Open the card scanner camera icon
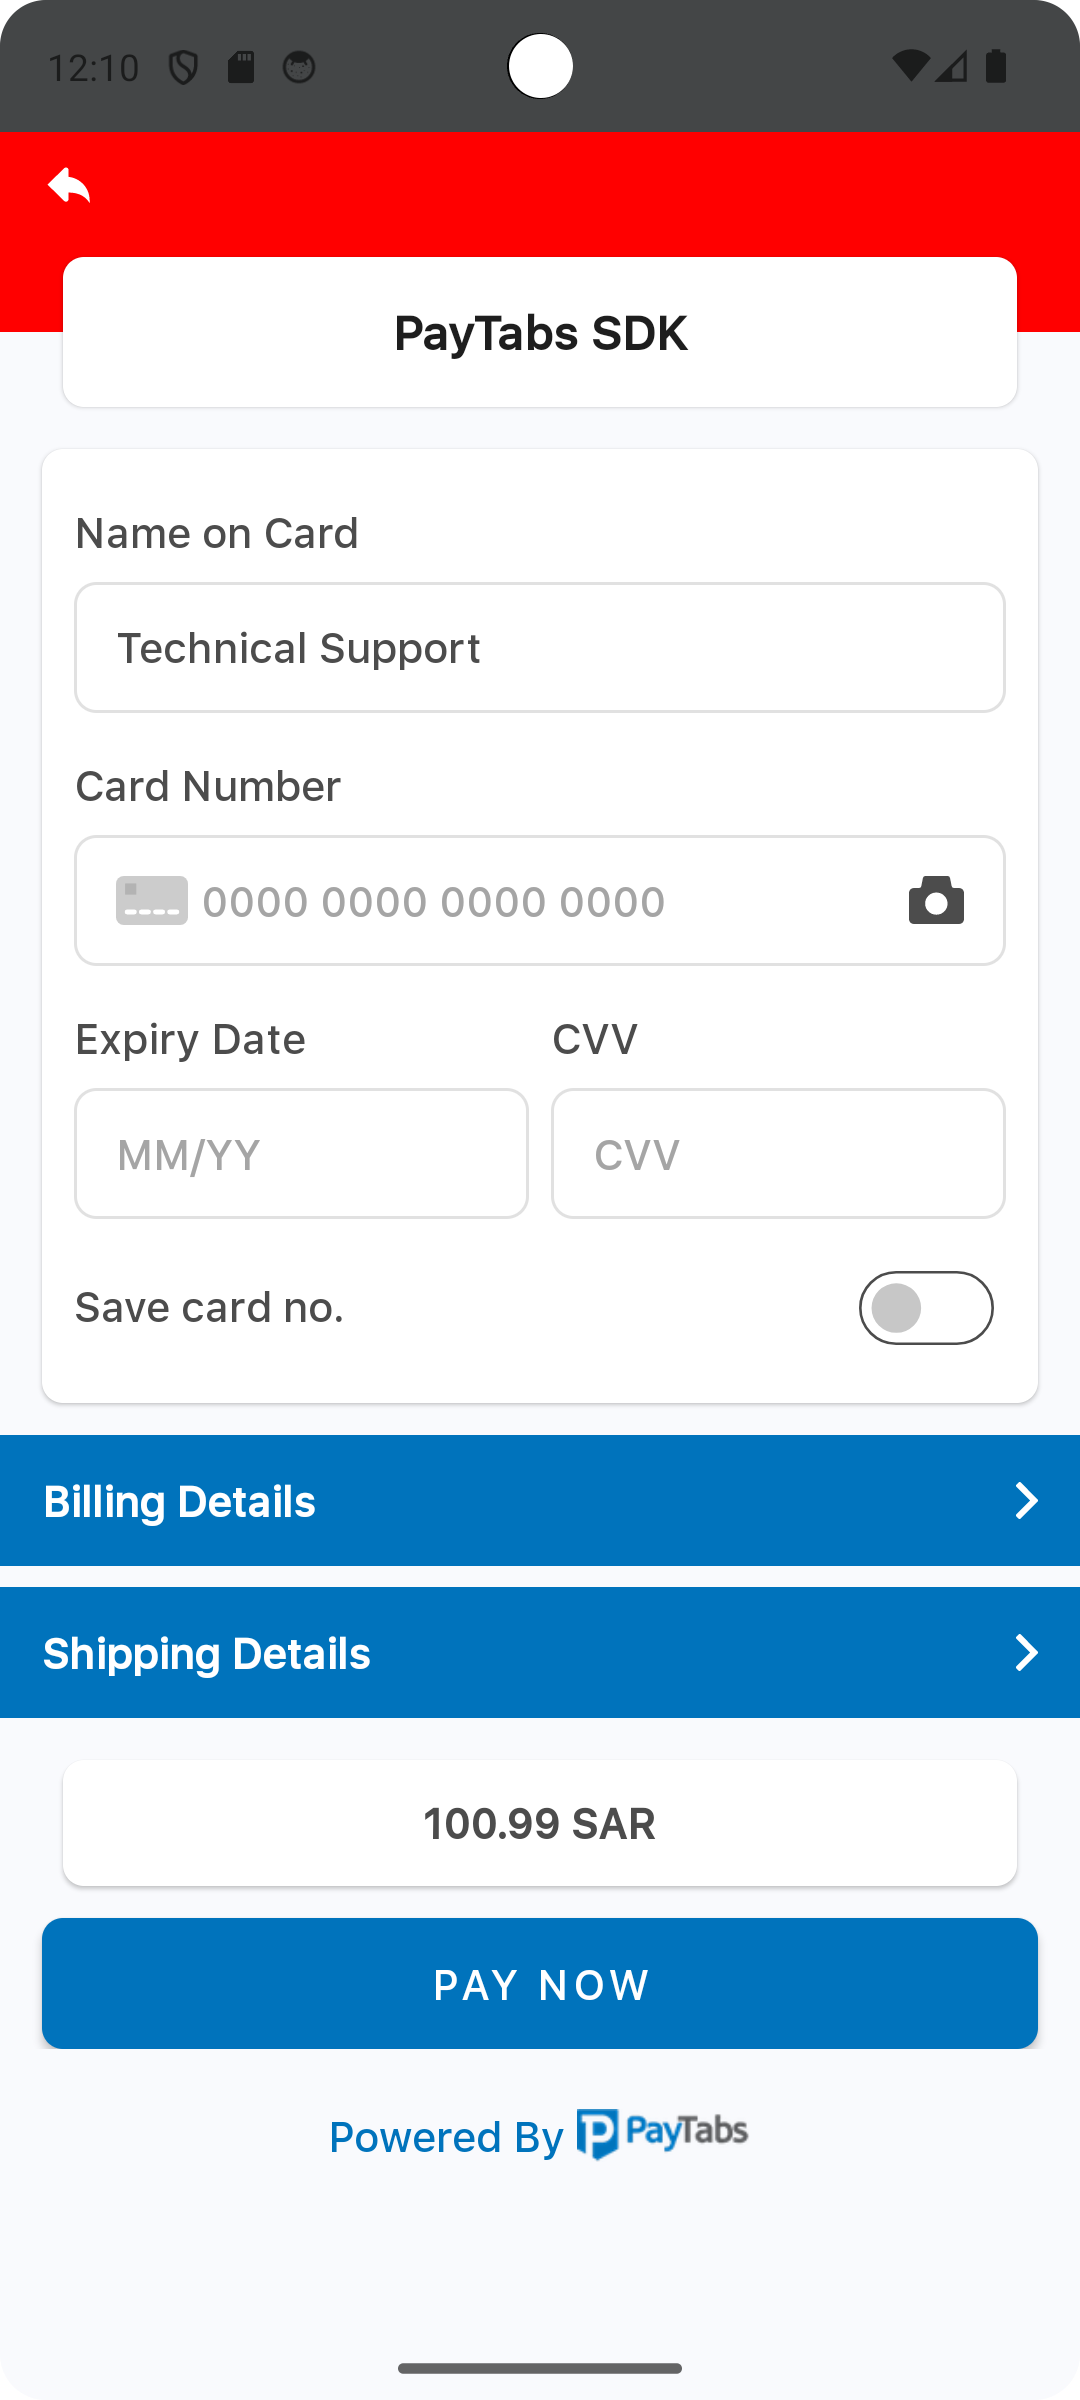The height and width of the screenshot is (2400, 1080). point(936,900)
